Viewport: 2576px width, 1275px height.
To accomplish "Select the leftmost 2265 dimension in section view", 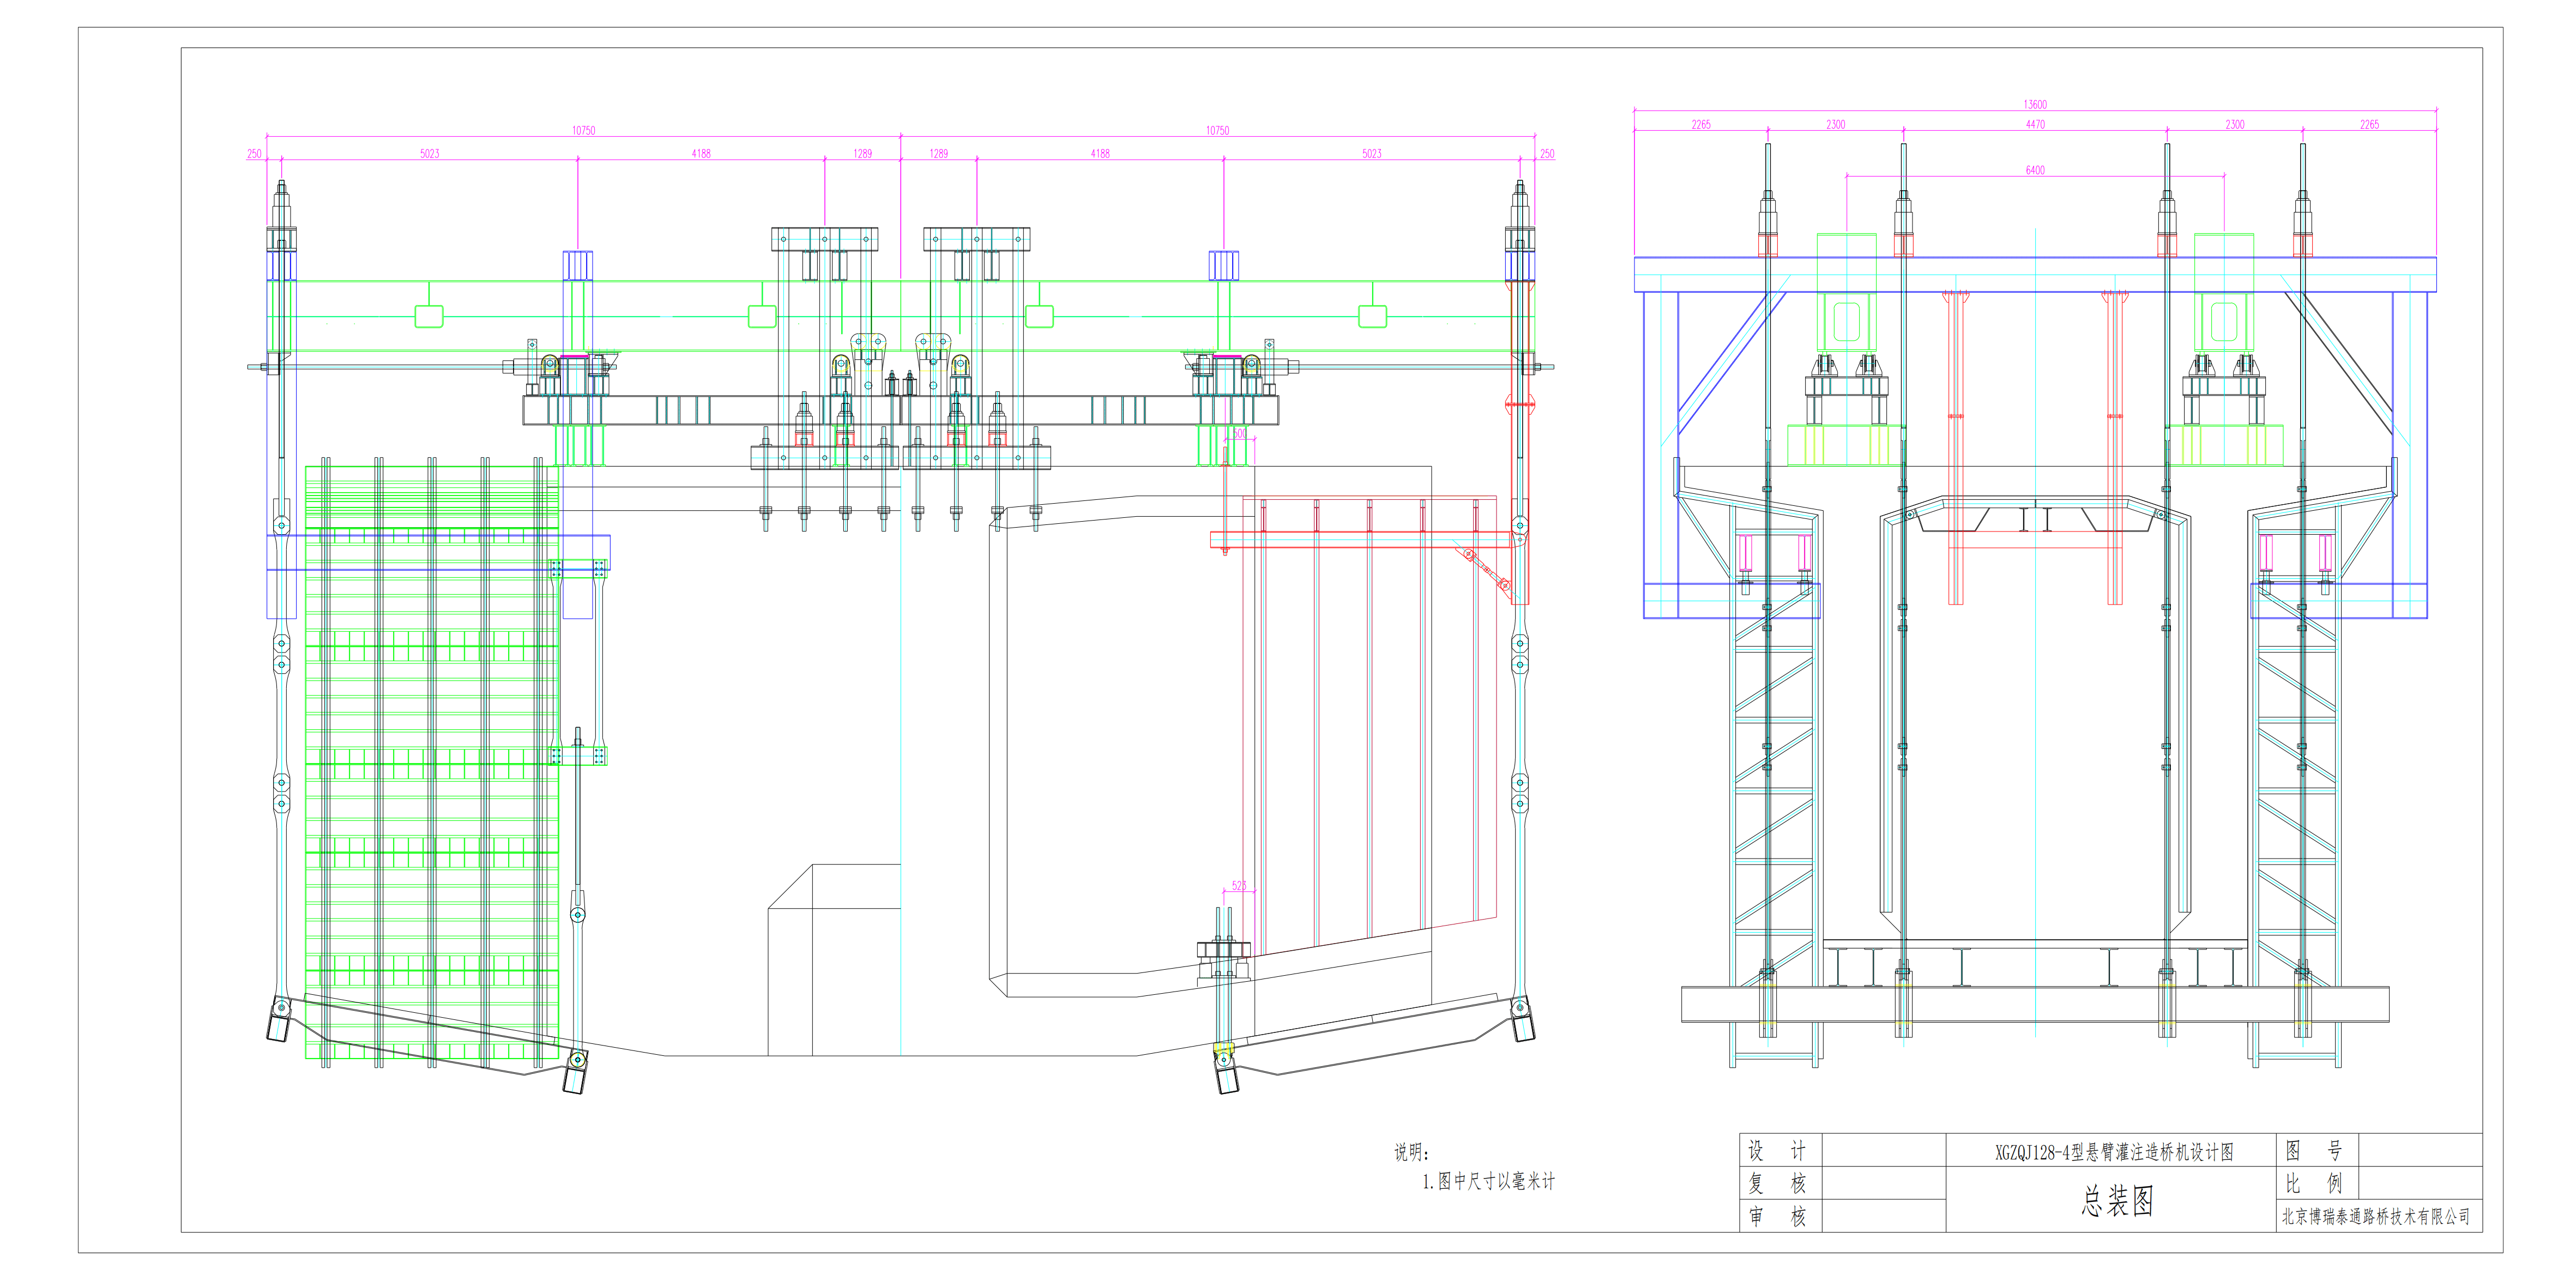I will pos(1701,124).
